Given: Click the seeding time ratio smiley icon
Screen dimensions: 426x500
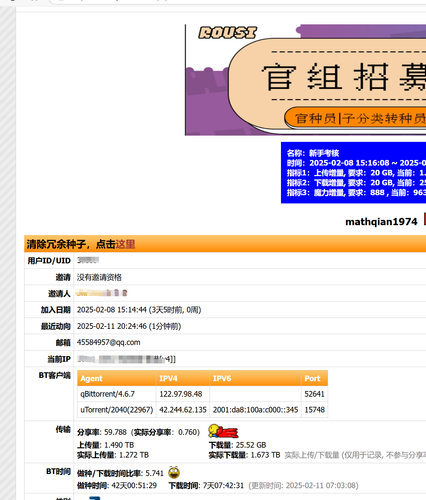Looking at the screenshot, I should (174, 472).
